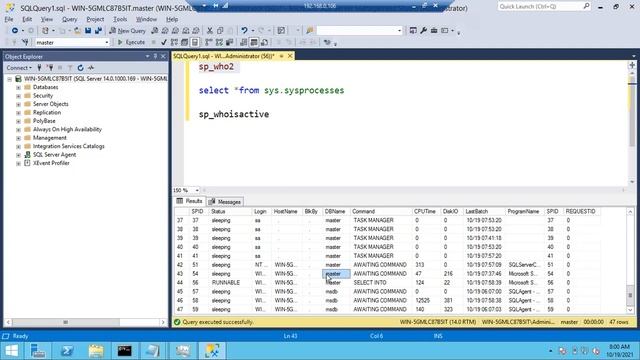The image size is (640, 360).
Task: Click the Save All icon
Action: tap(98, 31)
